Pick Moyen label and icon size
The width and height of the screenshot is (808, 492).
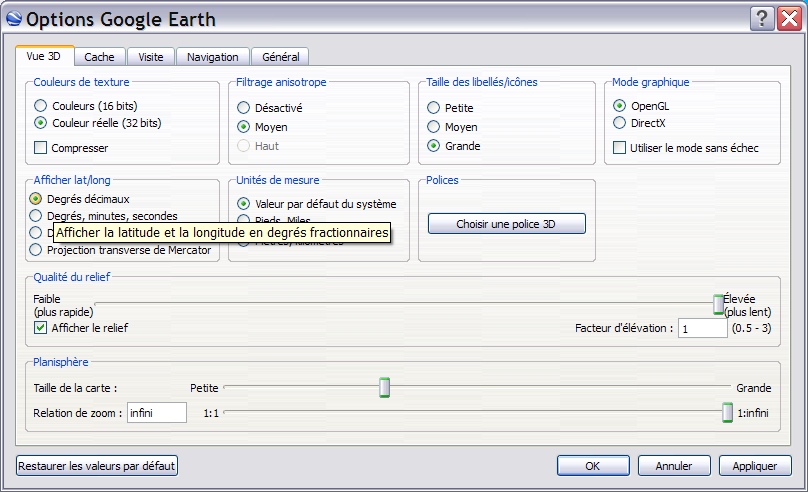452,127
